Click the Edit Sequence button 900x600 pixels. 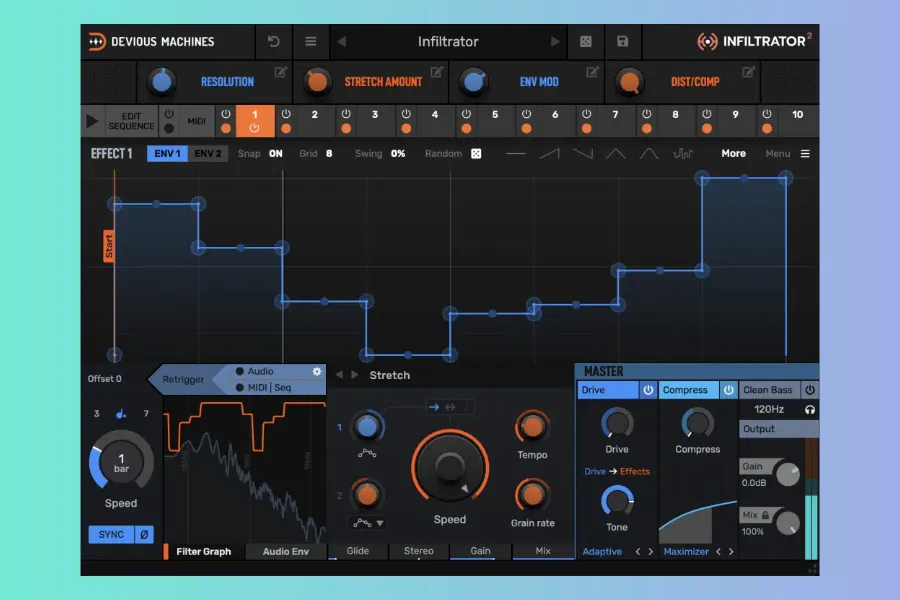click(x=131, y=121)
